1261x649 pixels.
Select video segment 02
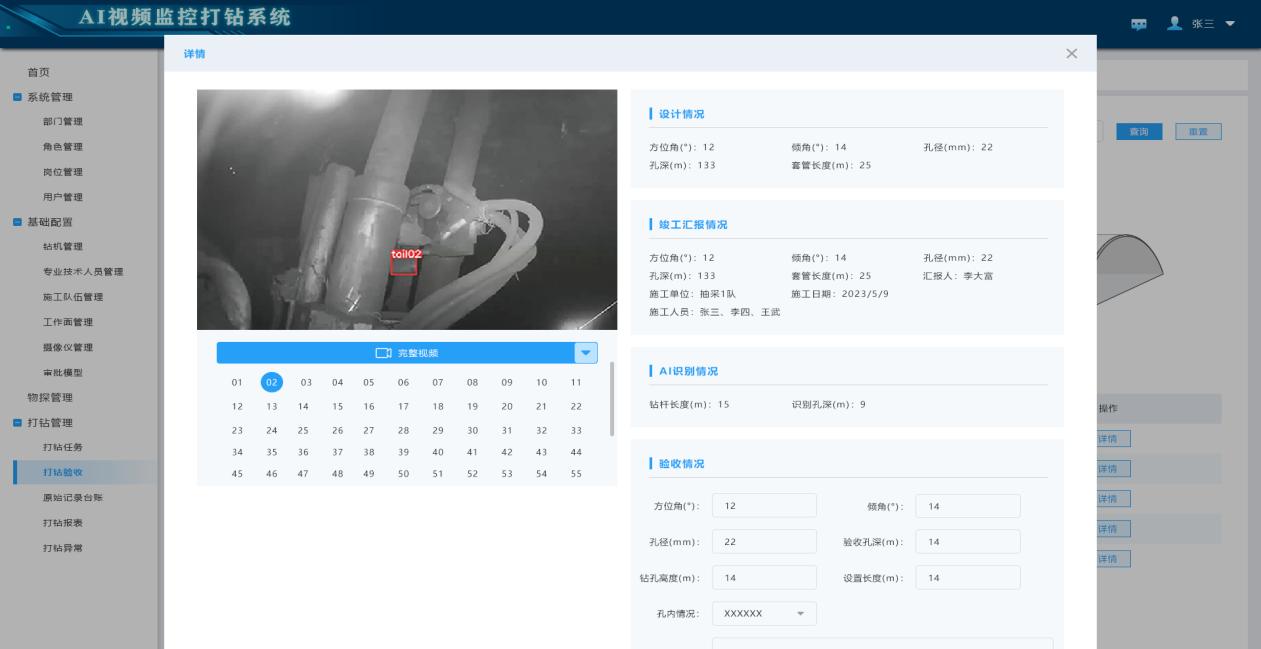click(x=271, y=382)
